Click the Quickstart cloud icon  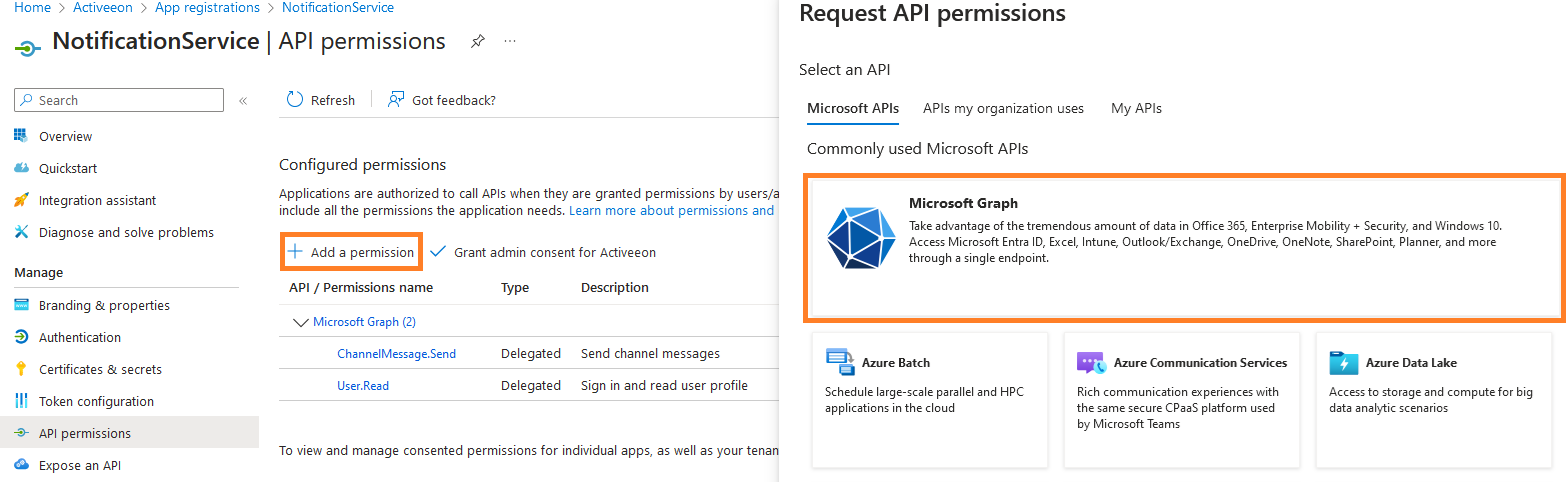click(x=21, y=168)
